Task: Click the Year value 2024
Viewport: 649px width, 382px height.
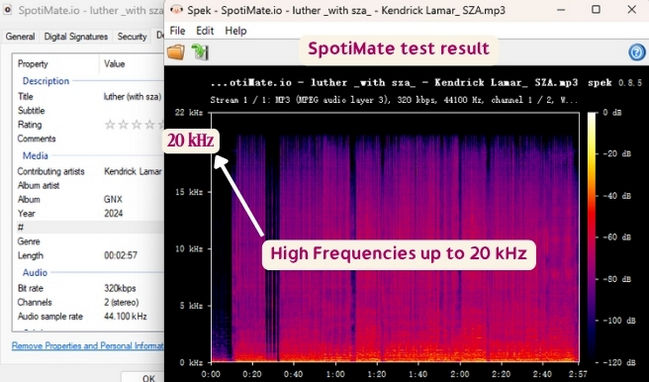Action: click(x=113, y=214)
